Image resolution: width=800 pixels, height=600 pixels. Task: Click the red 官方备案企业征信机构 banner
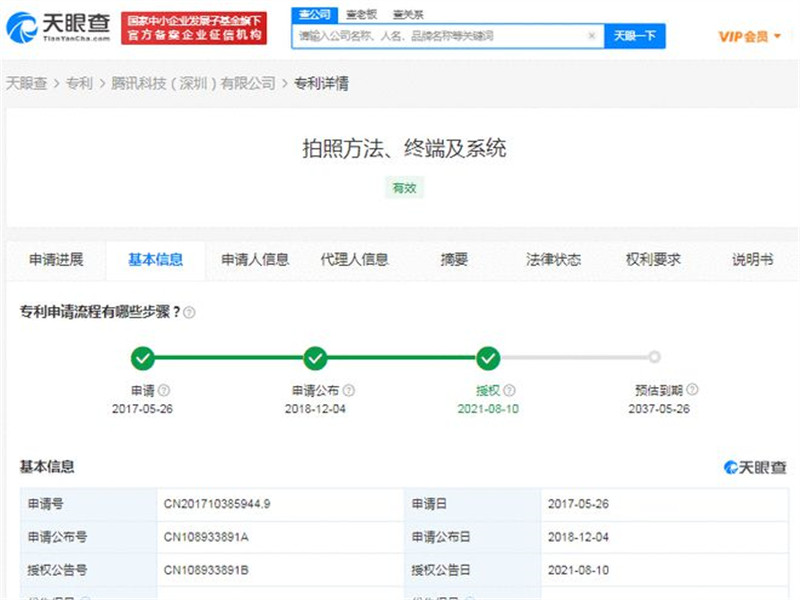[194, 28]
